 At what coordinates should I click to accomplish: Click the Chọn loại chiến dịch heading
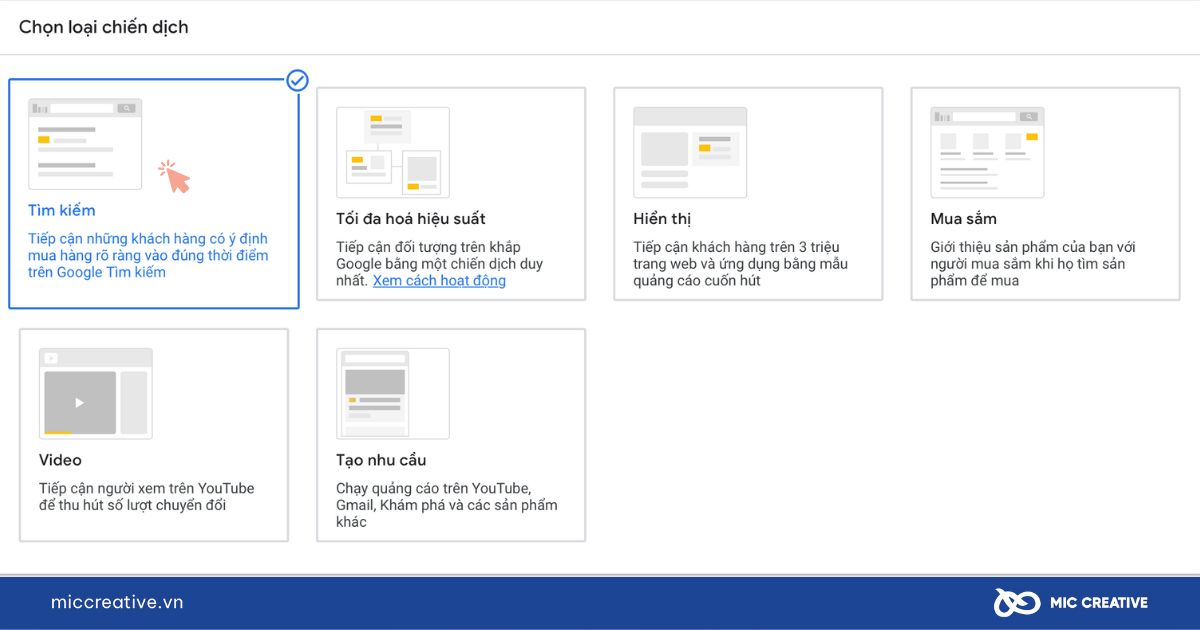click(104, 28)
